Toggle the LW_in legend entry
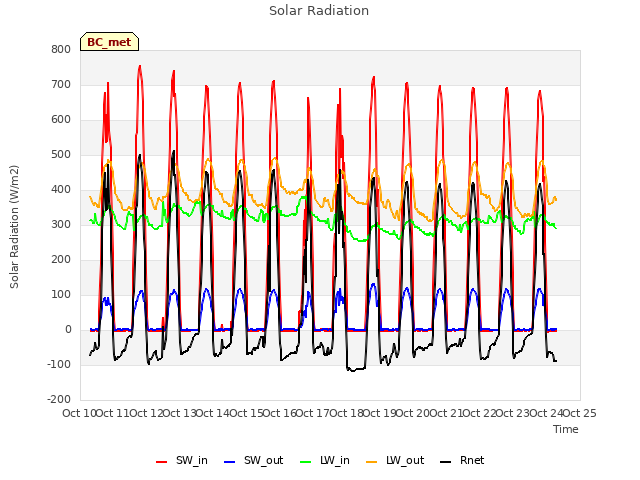 (x=325, y=460)
